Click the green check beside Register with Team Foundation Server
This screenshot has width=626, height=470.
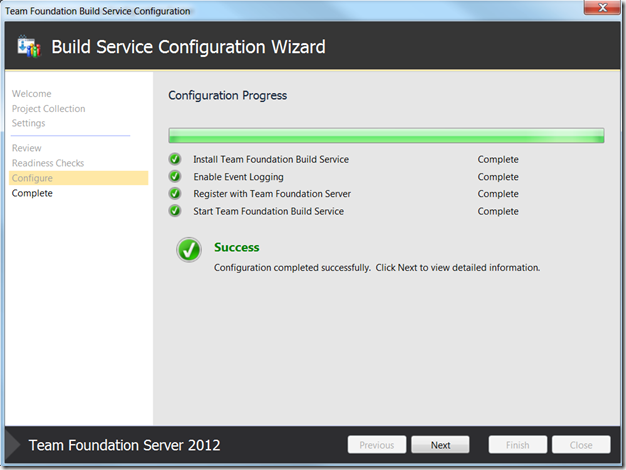[175, 193]
